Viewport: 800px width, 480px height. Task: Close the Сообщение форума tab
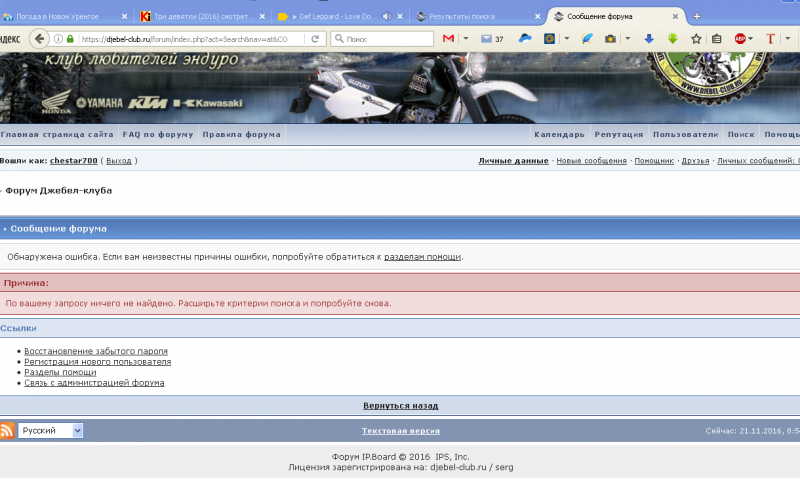[x=674, y=16]
